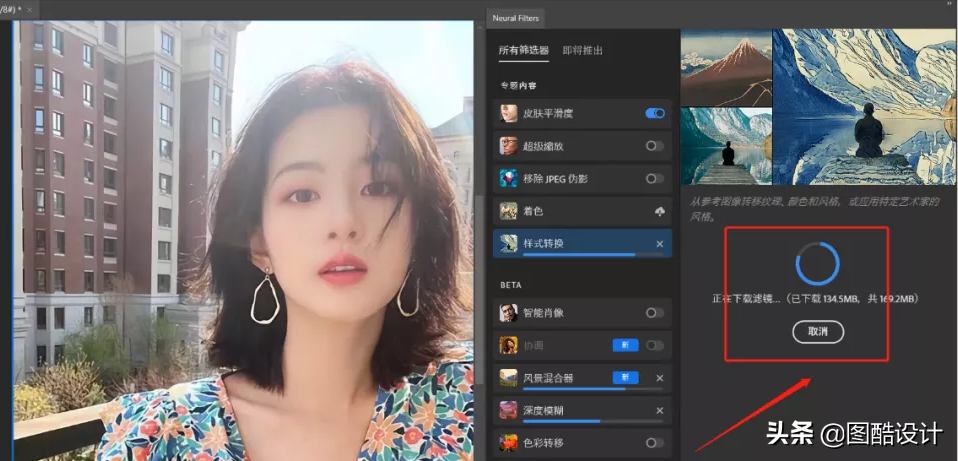Click the 取消 button to stop download
958x461 pixels.
pyautogui.click(x=818, y=332)
